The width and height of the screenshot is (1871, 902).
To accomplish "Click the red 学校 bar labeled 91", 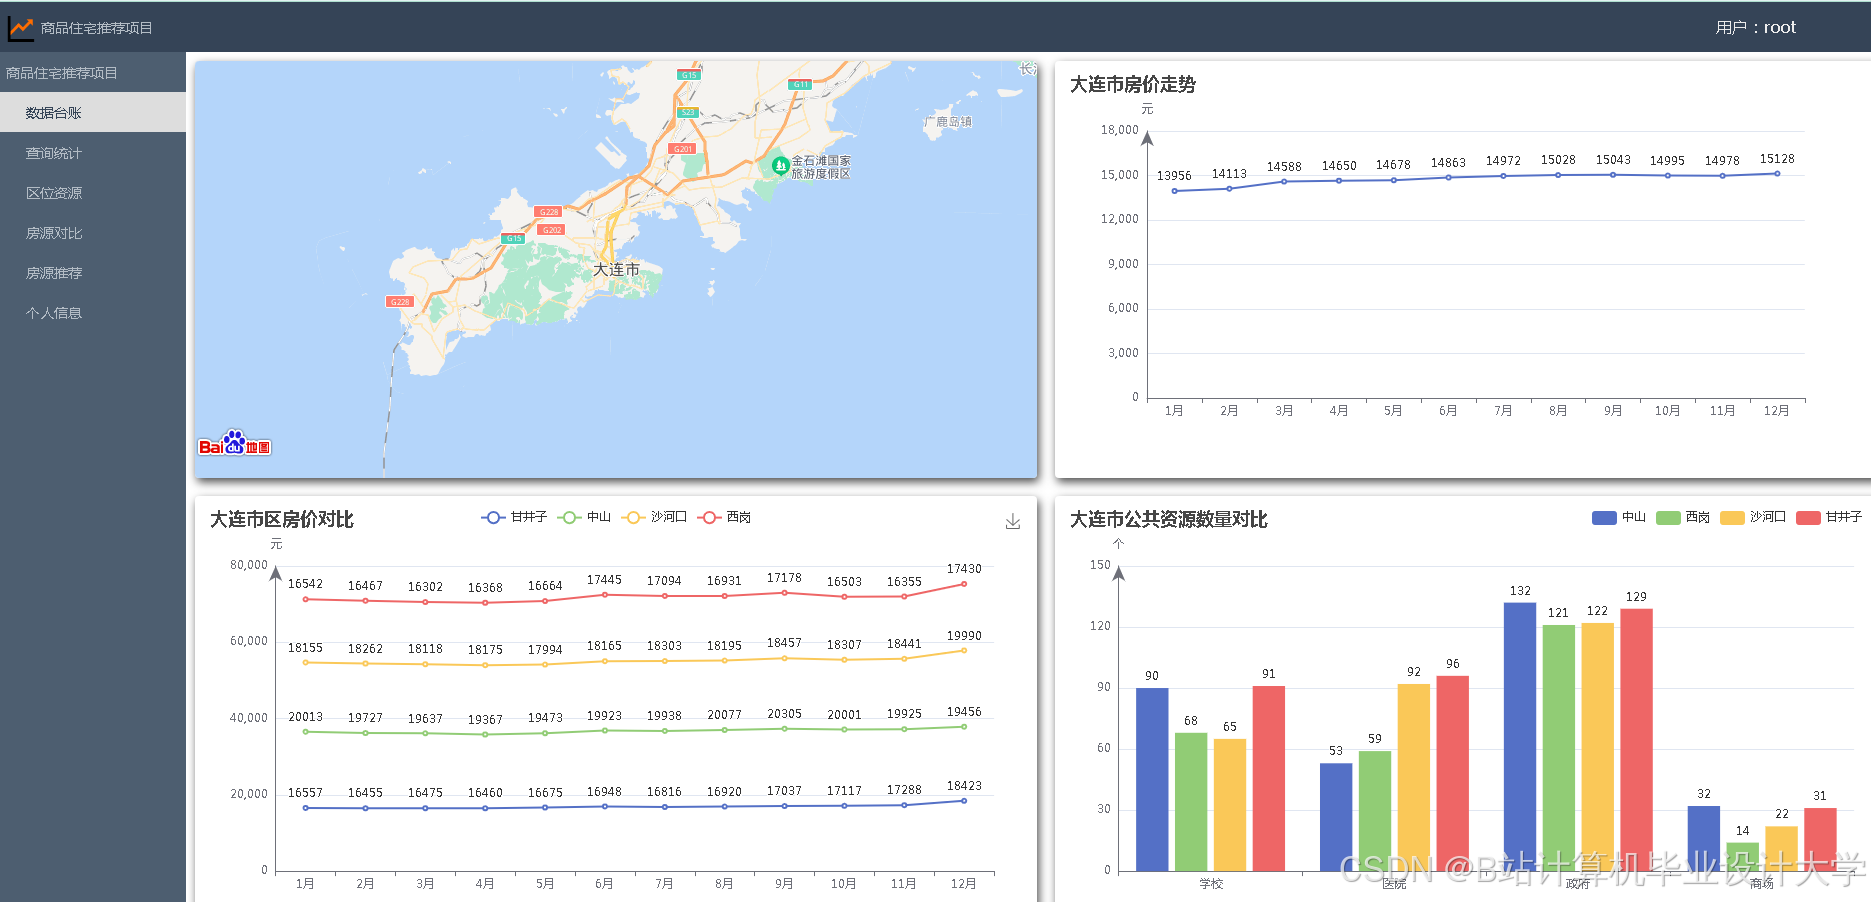I will click(x=1269, y=779).
